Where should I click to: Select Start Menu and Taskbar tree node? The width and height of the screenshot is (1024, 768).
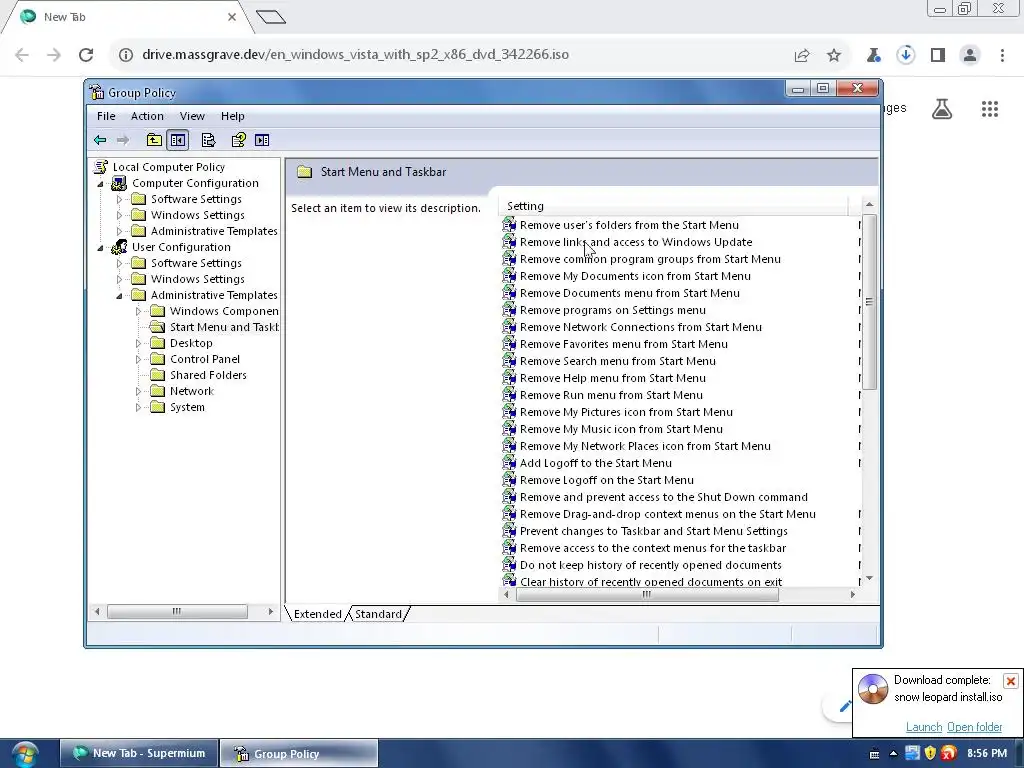(x=223, y=327)
